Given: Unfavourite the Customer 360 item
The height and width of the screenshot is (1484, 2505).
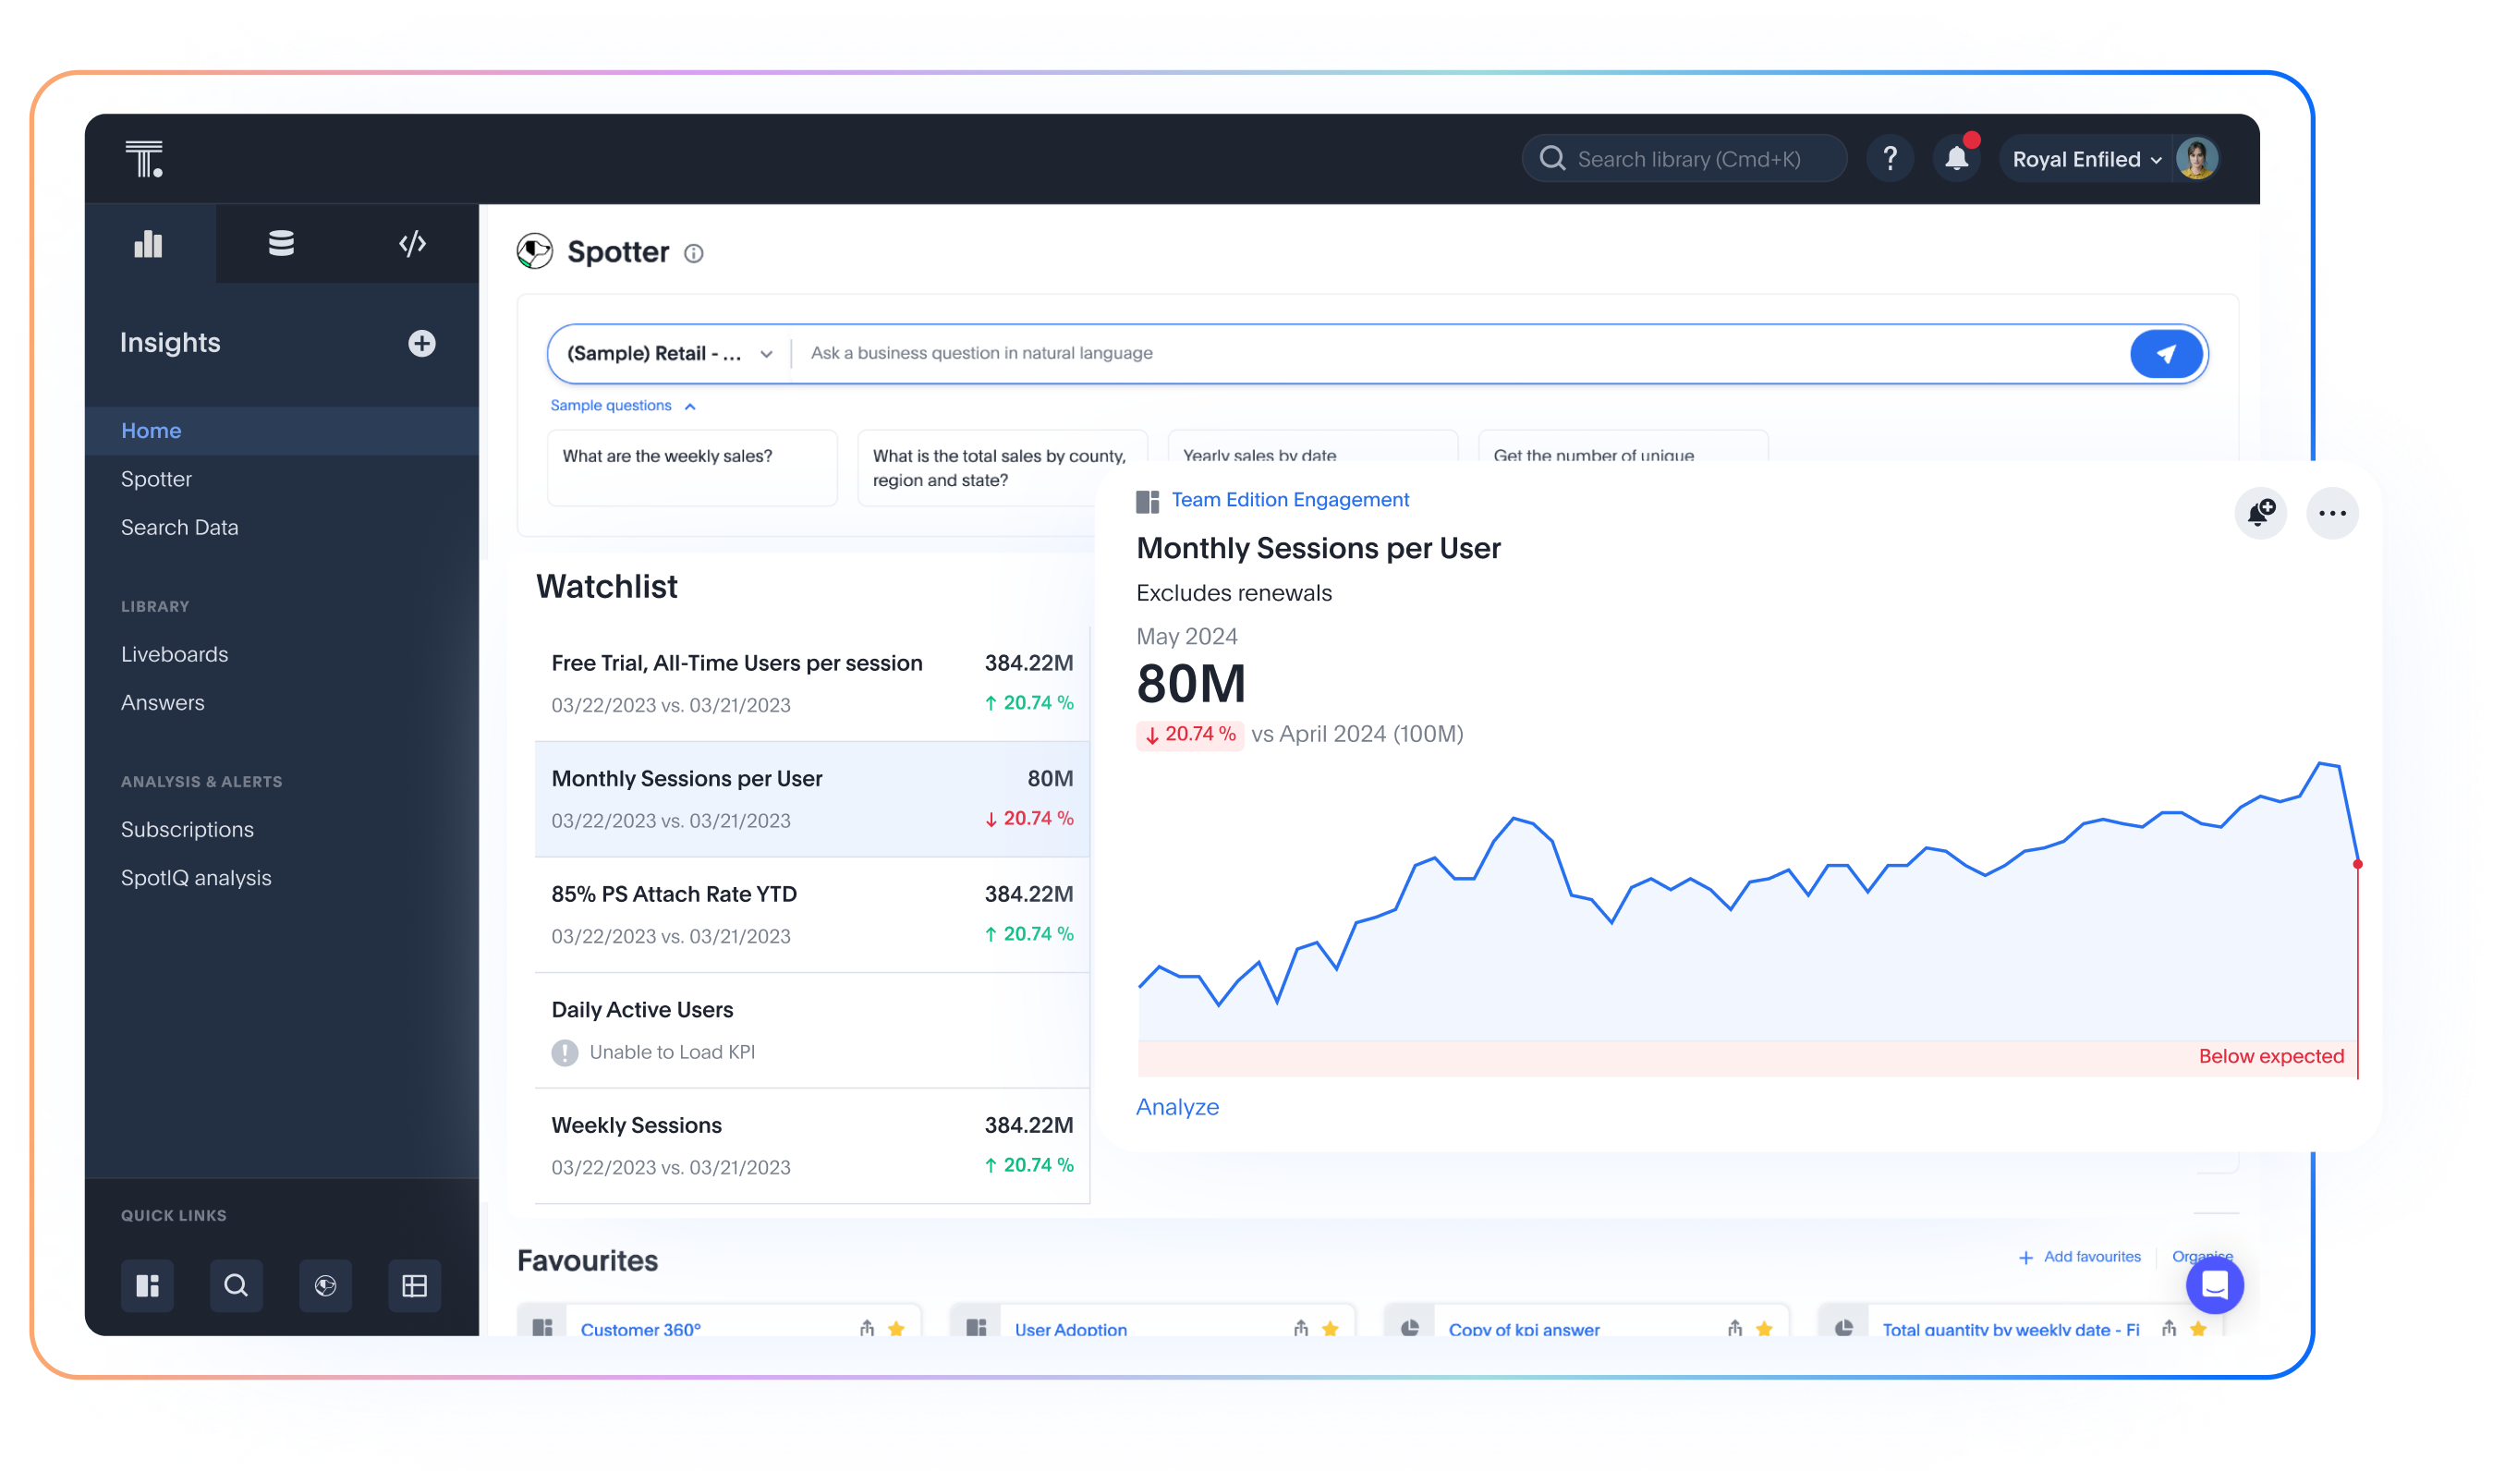Looking at the screenshot, I should tap(896, 1329).
